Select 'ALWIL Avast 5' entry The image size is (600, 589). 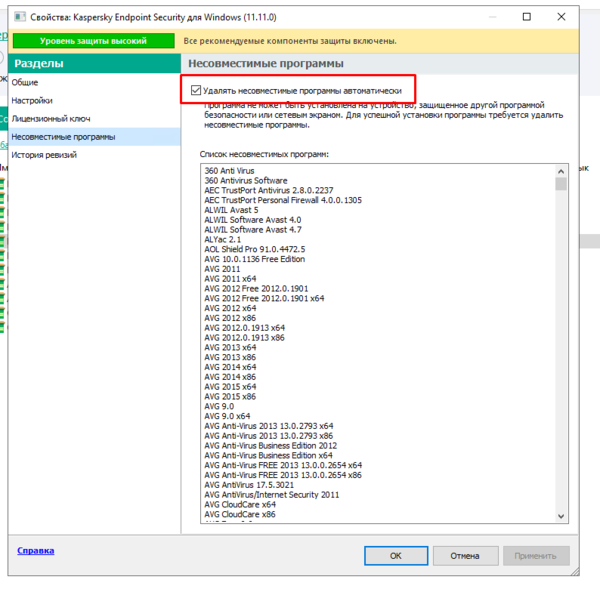pyautogui.click(x=231, y=210)
